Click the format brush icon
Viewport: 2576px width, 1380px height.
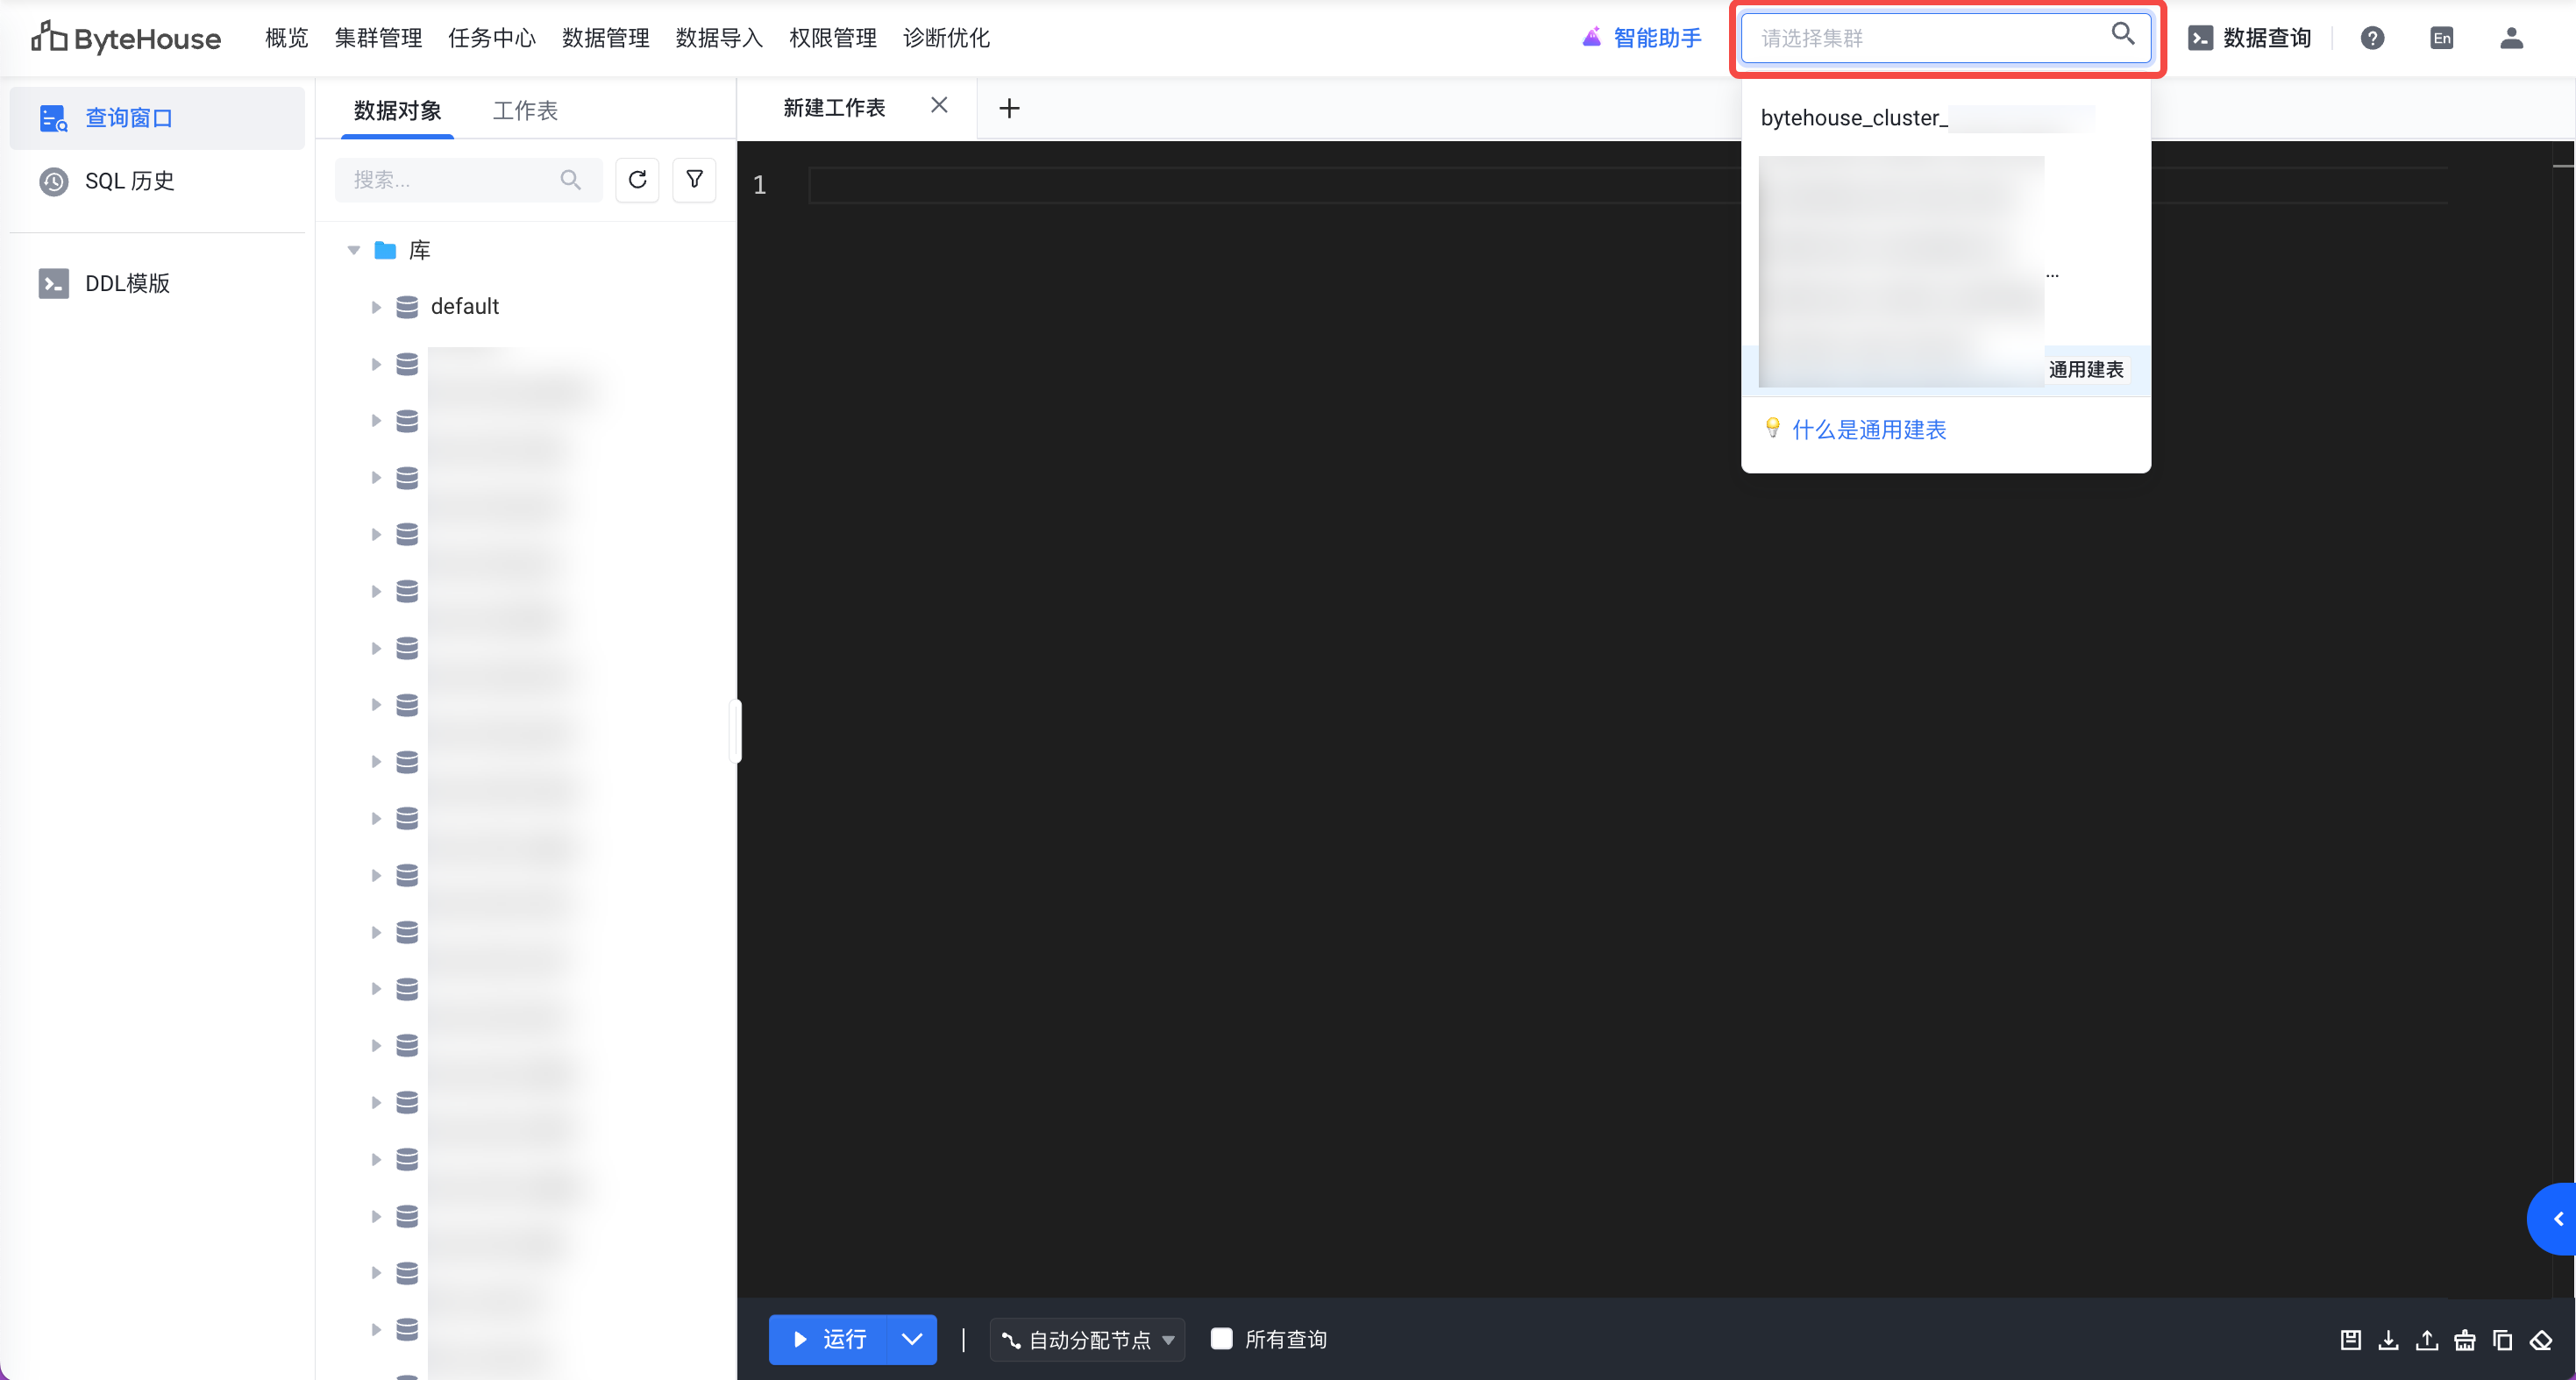pos(2464,1340)
